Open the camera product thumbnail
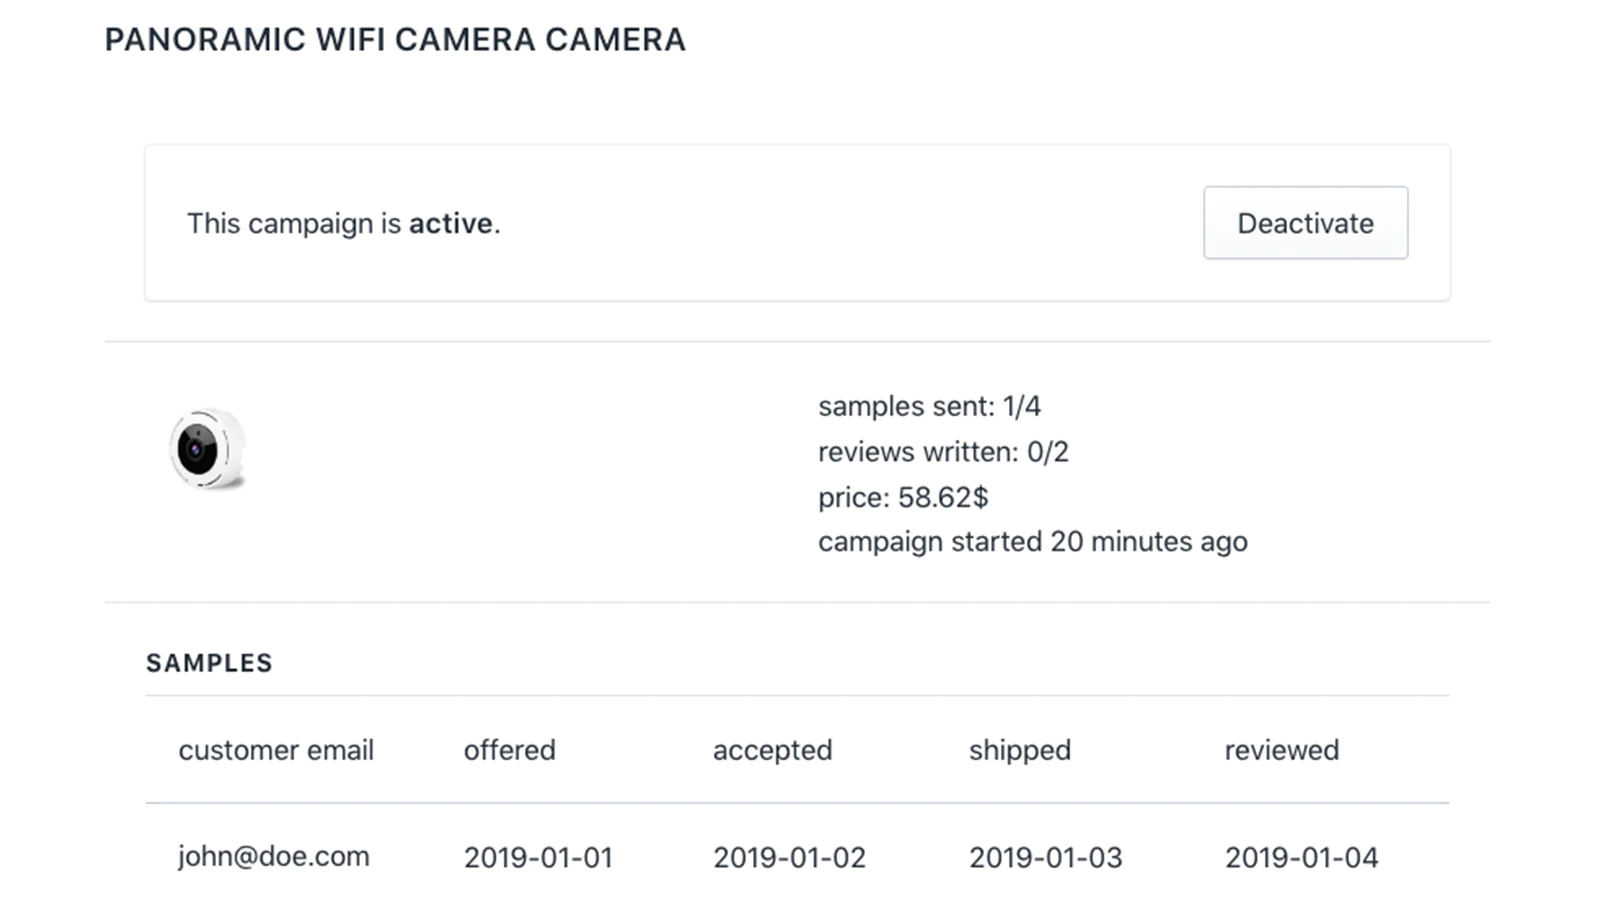 pos(208,449)
